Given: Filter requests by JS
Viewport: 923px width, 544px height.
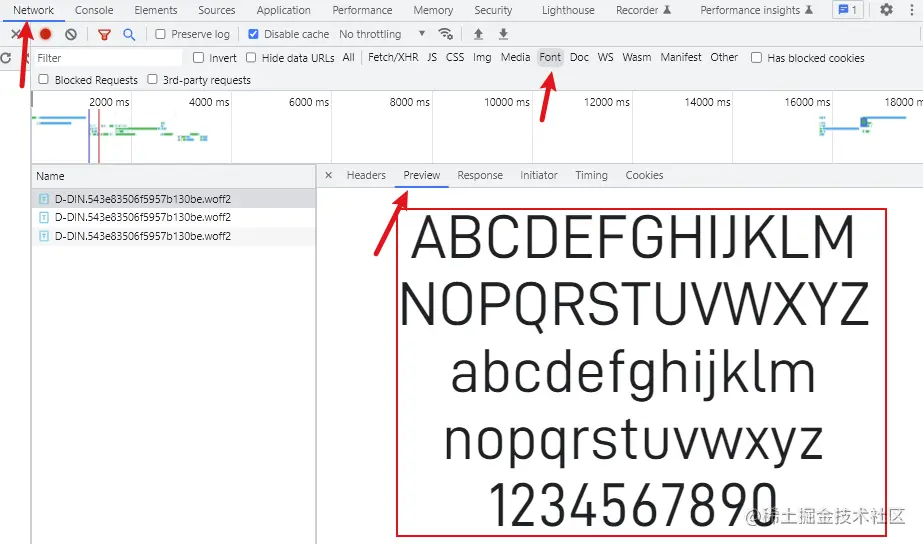Looking at the screenshot, I should point(432,58).
